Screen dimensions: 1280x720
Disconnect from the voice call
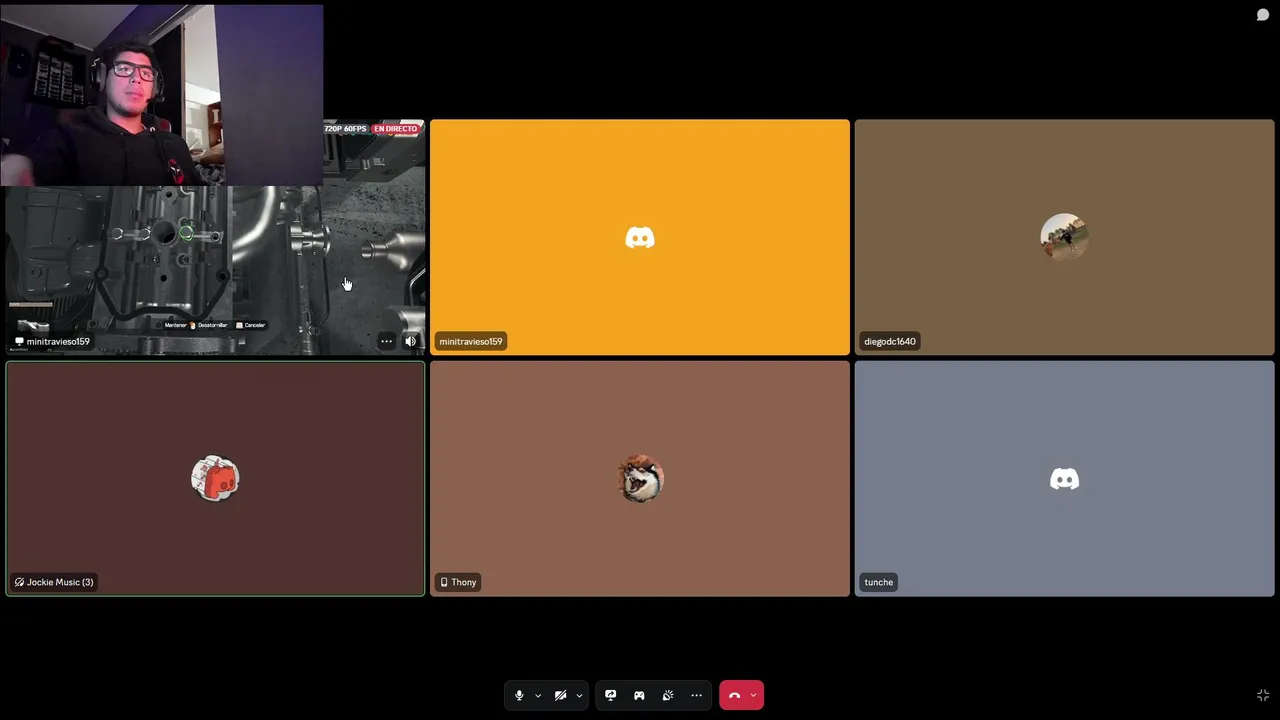coord(734,695)
